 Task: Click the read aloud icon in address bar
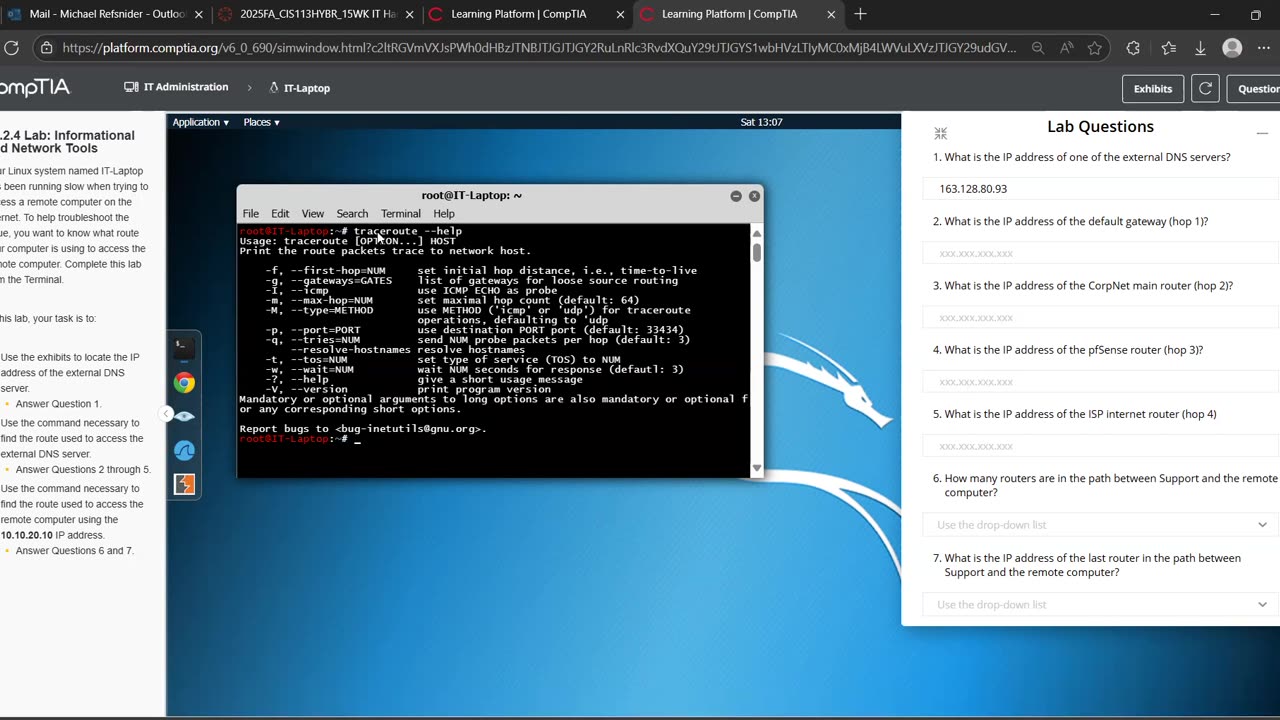[x=1066, y=47]
